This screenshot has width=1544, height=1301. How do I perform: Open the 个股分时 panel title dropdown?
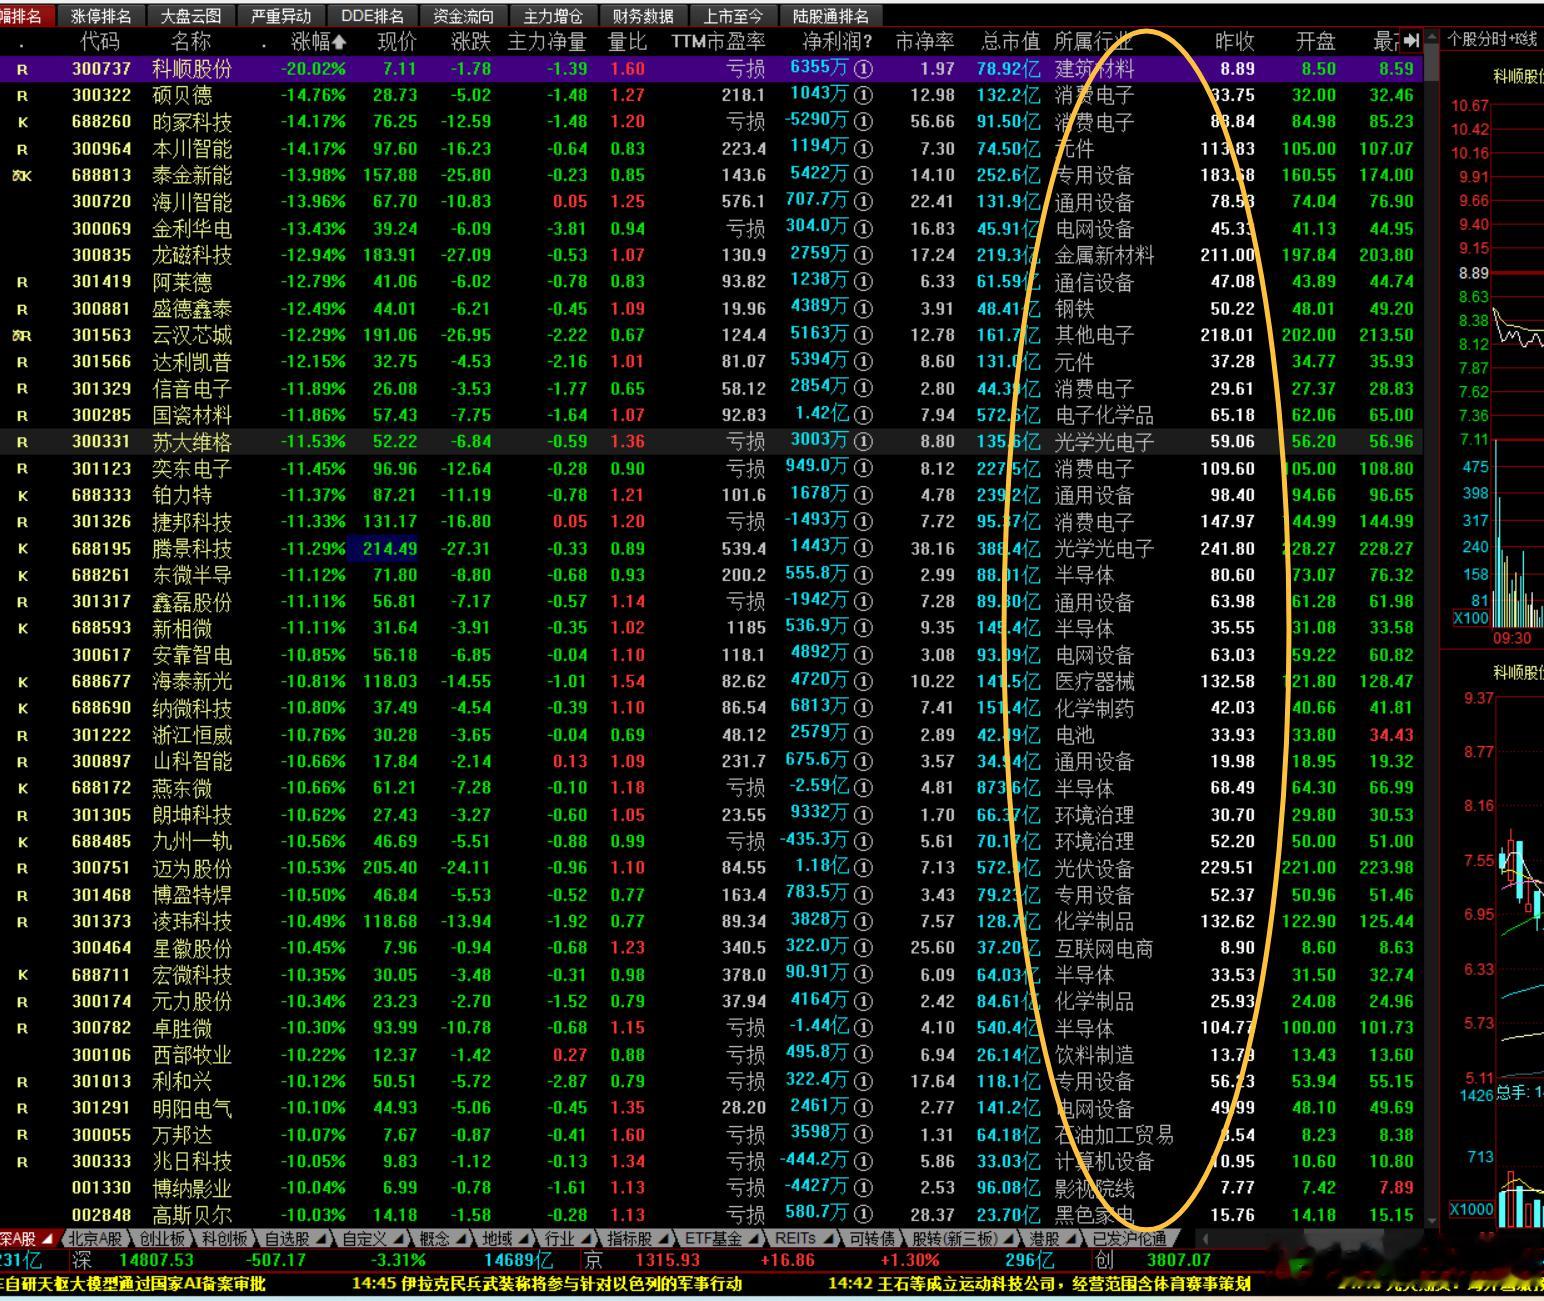point(1493,39)
